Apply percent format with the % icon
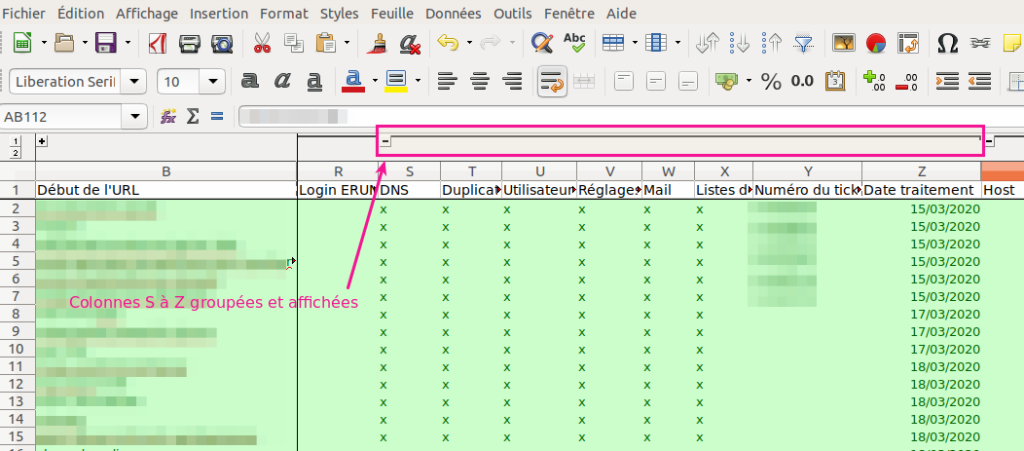 (x=771, y=81)
